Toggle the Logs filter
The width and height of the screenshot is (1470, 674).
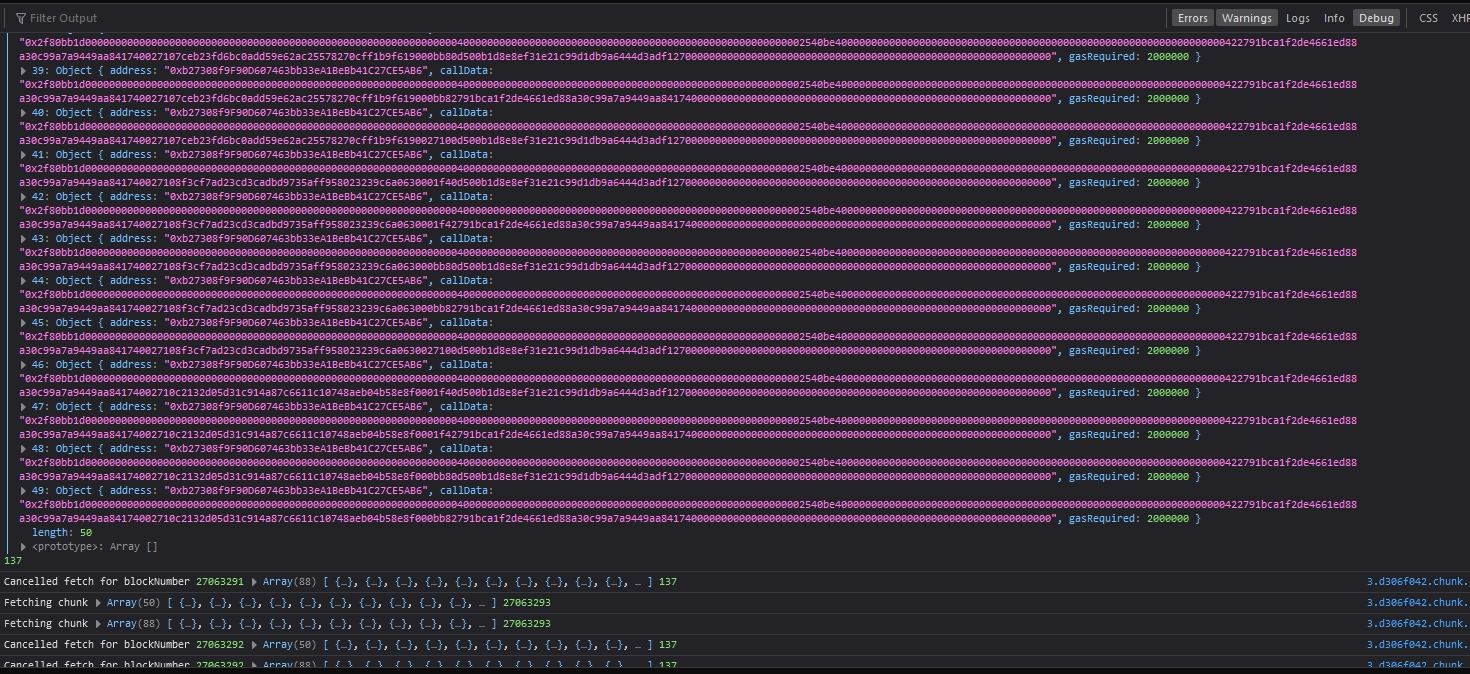click(x=1298, y=18)
